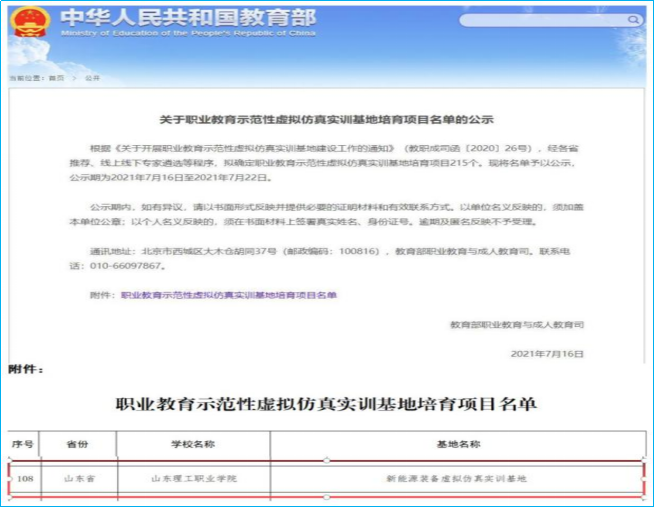This screenshot has height=508, width=655.
Task: Click the 附件: bold label above the list title
Action: tap(26, 370)
